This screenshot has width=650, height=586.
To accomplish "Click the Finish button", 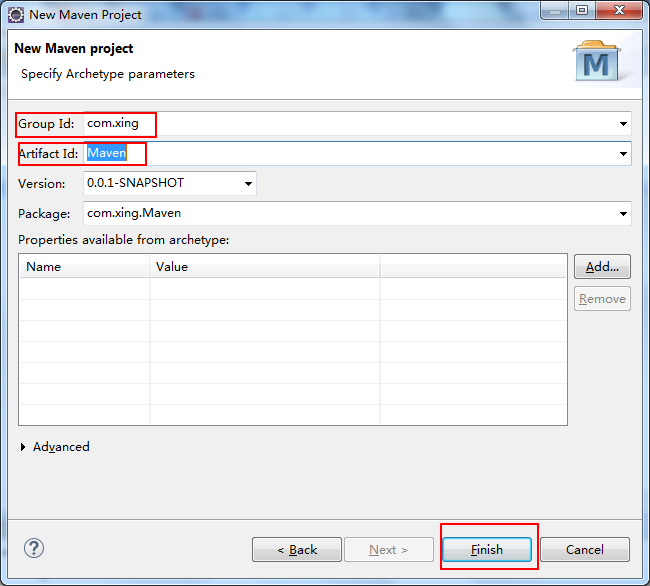I will tap(487, 550).
